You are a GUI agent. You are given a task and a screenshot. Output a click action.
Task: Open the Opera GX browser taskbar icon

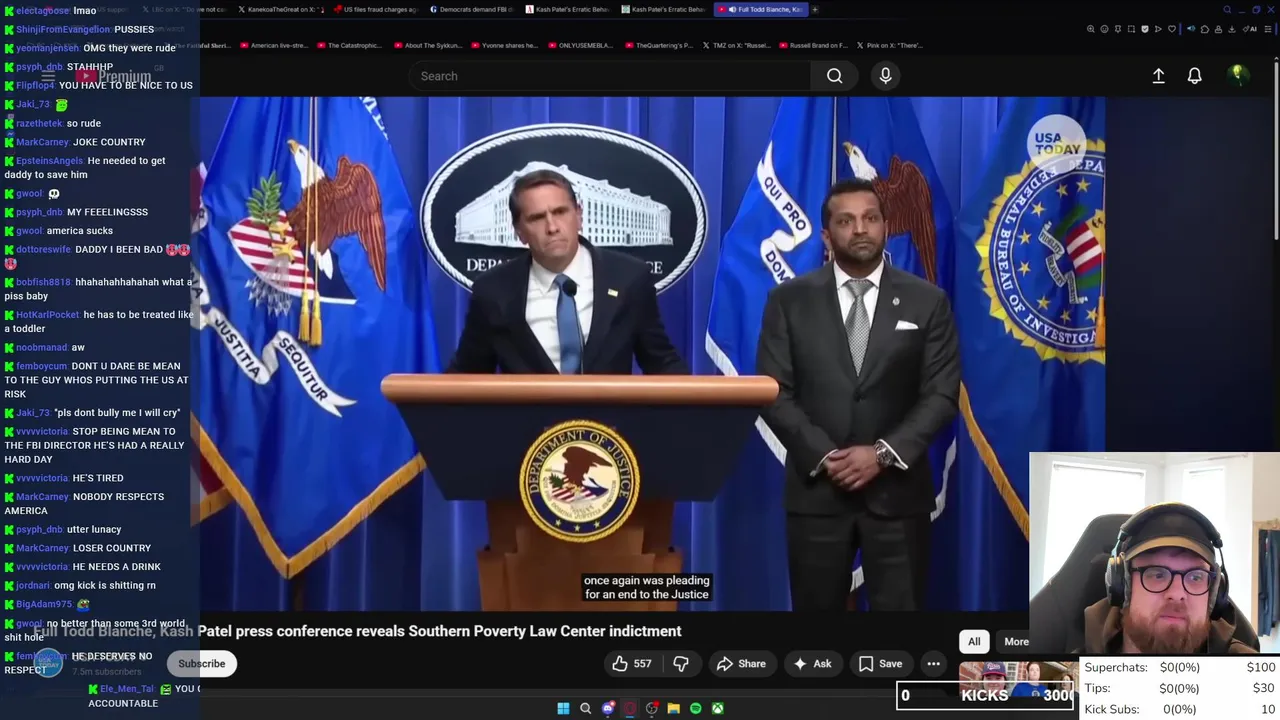pyautogui.click(x=629, y=709)
